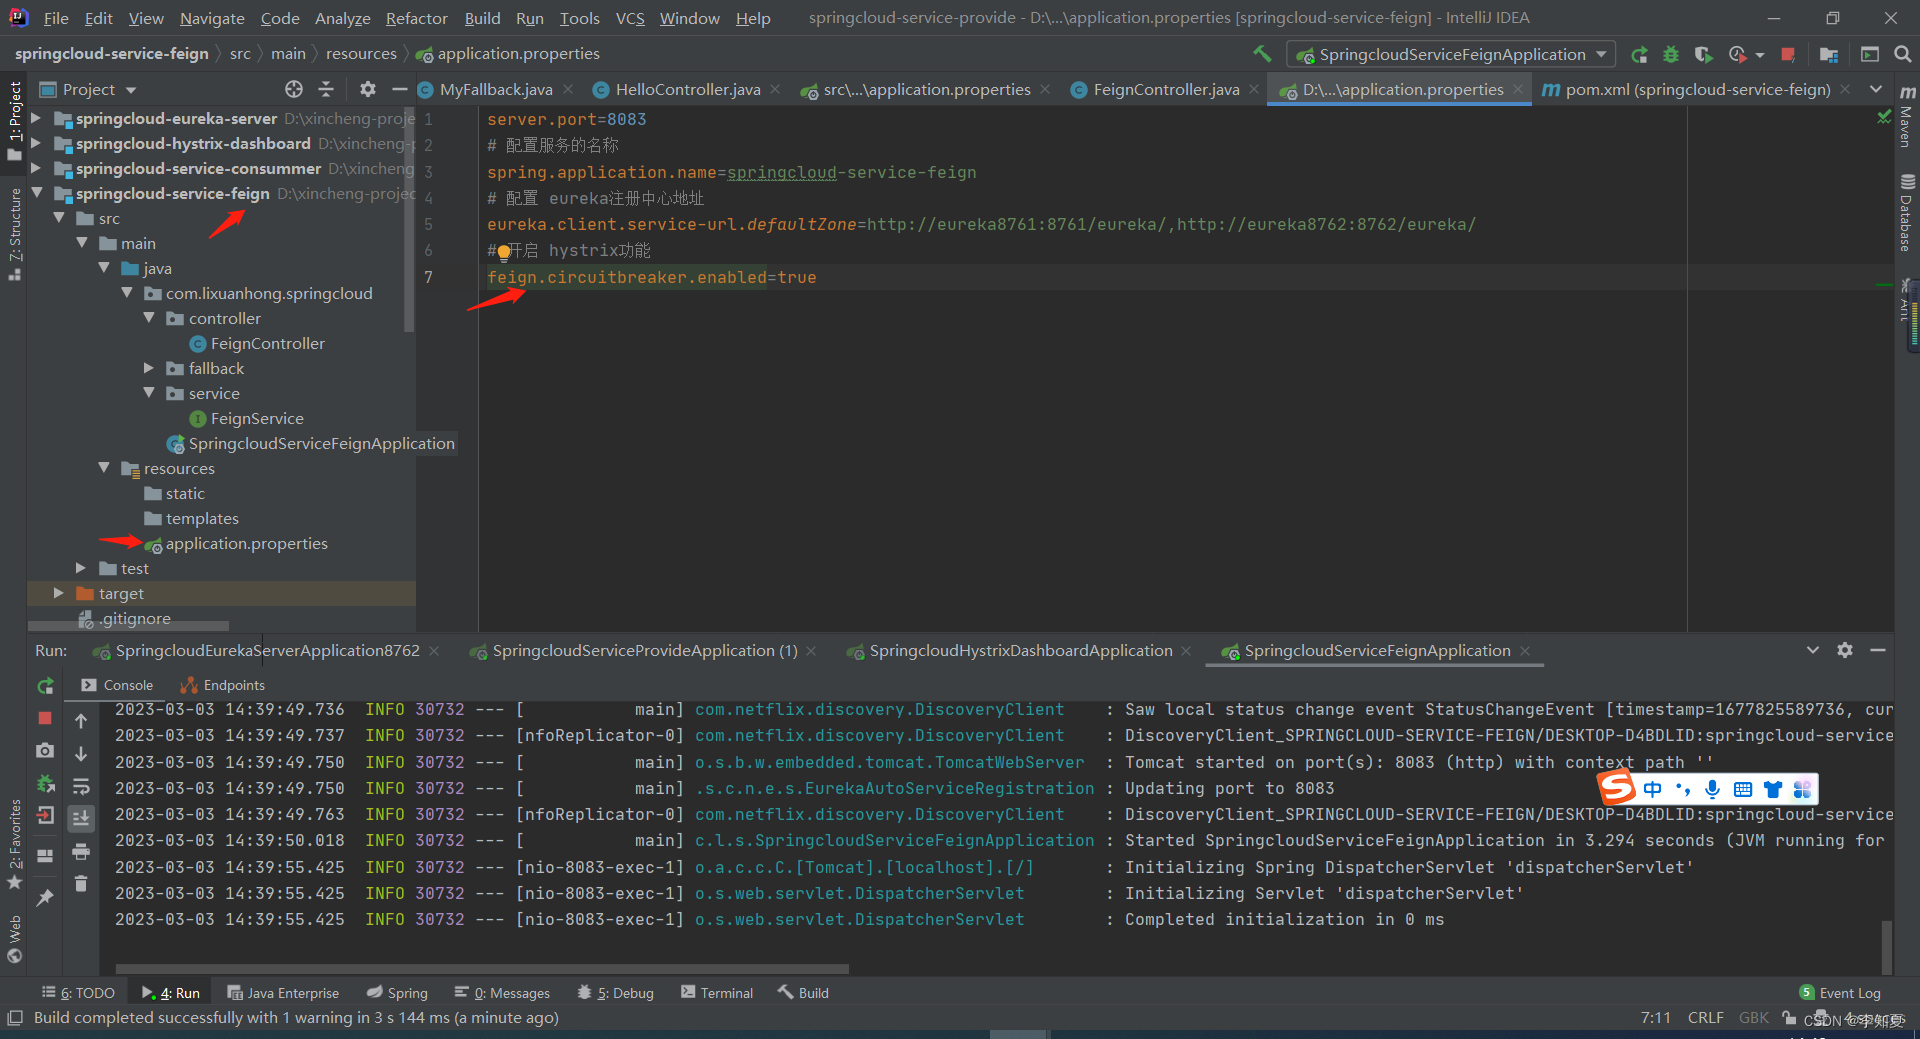This screenshot has width=1920, height=1039.
Task: Stop process using the red square in the Run panel
Action: pyautogui.click(x=45, y=718)
